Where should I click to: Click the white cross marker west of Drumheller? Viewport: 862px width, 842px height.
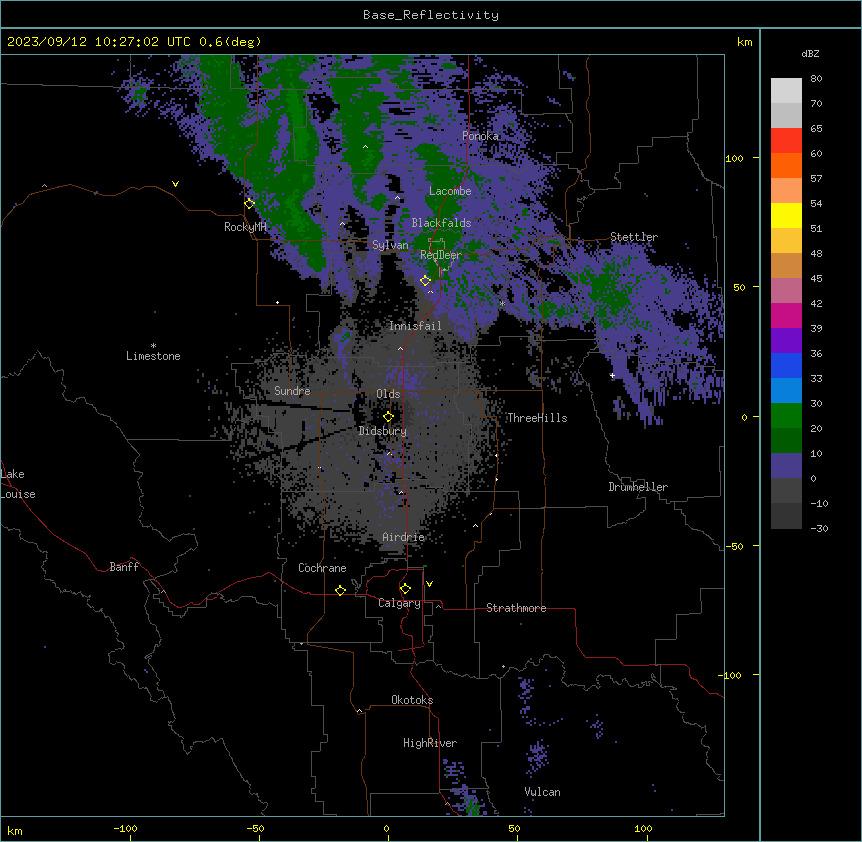[612, 375]
